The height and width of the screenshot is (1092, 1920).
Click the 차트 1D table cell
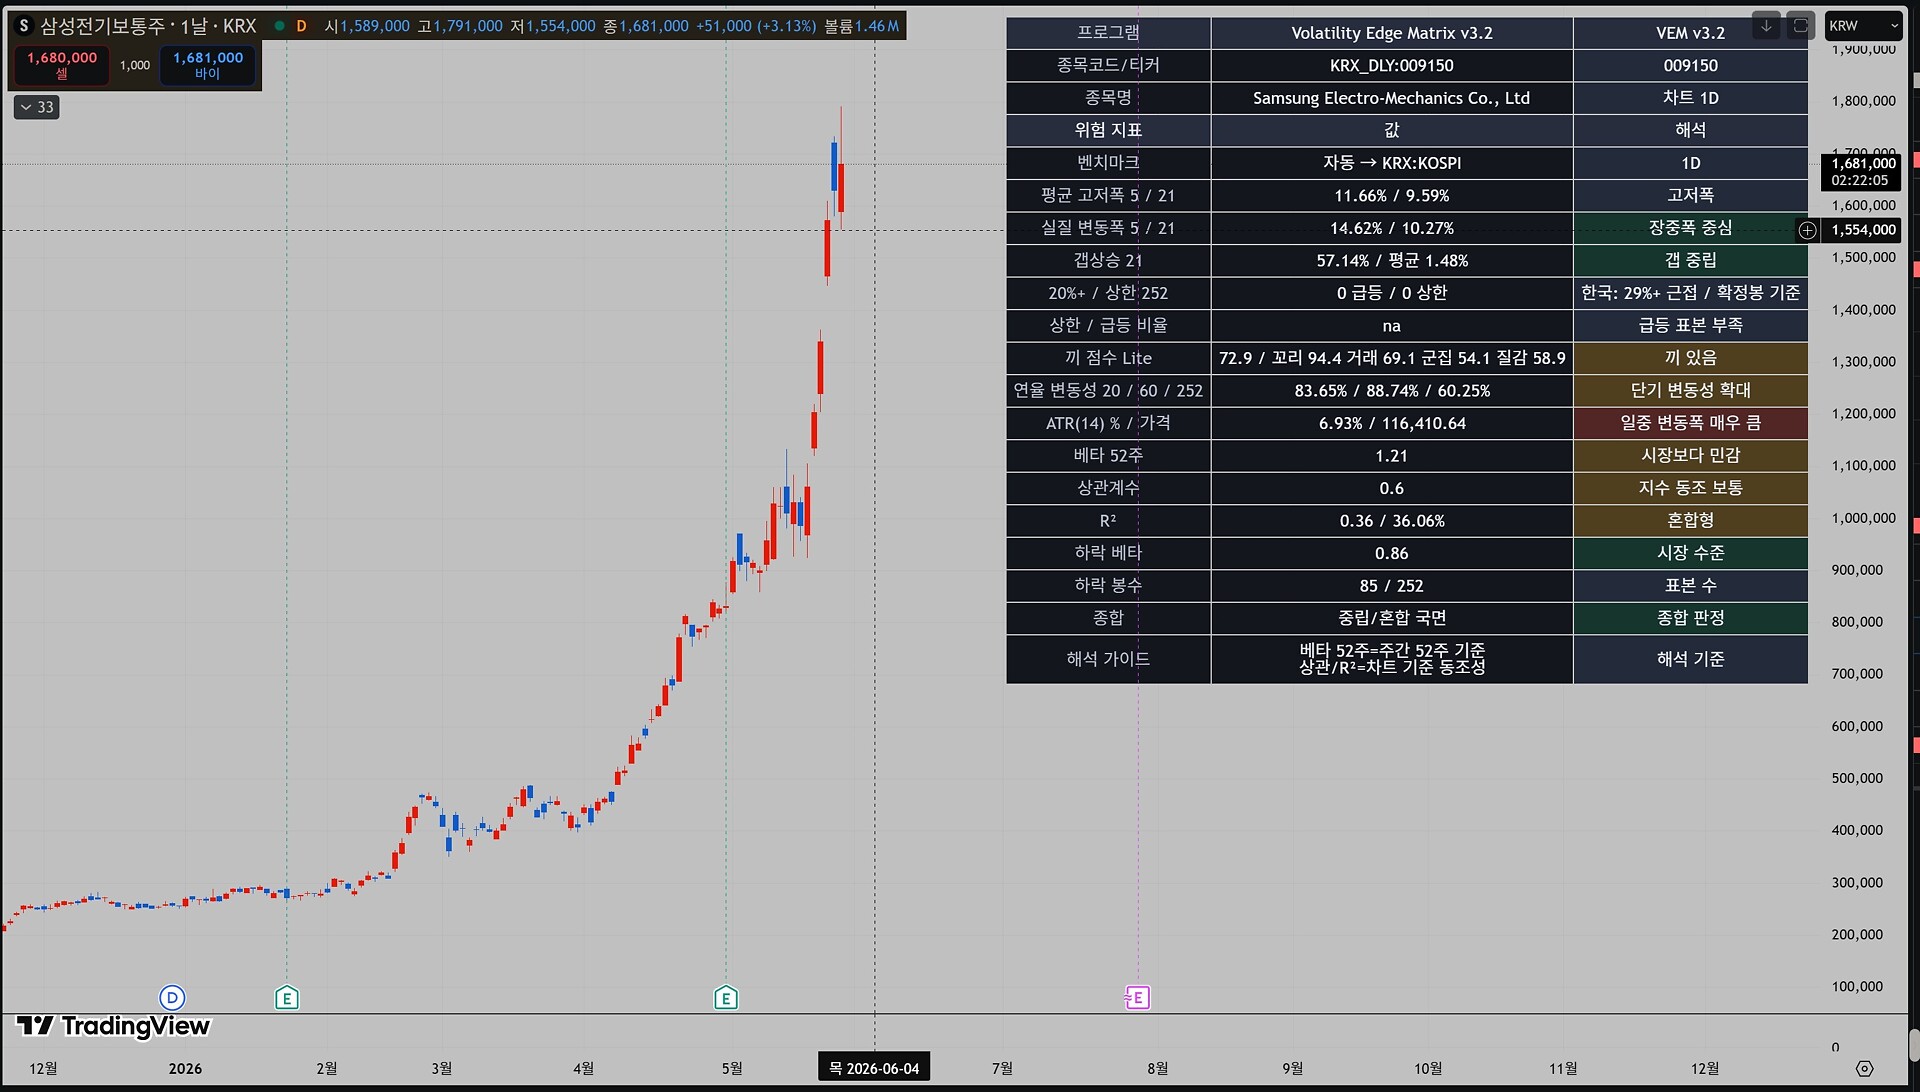tap(1690, 98)
